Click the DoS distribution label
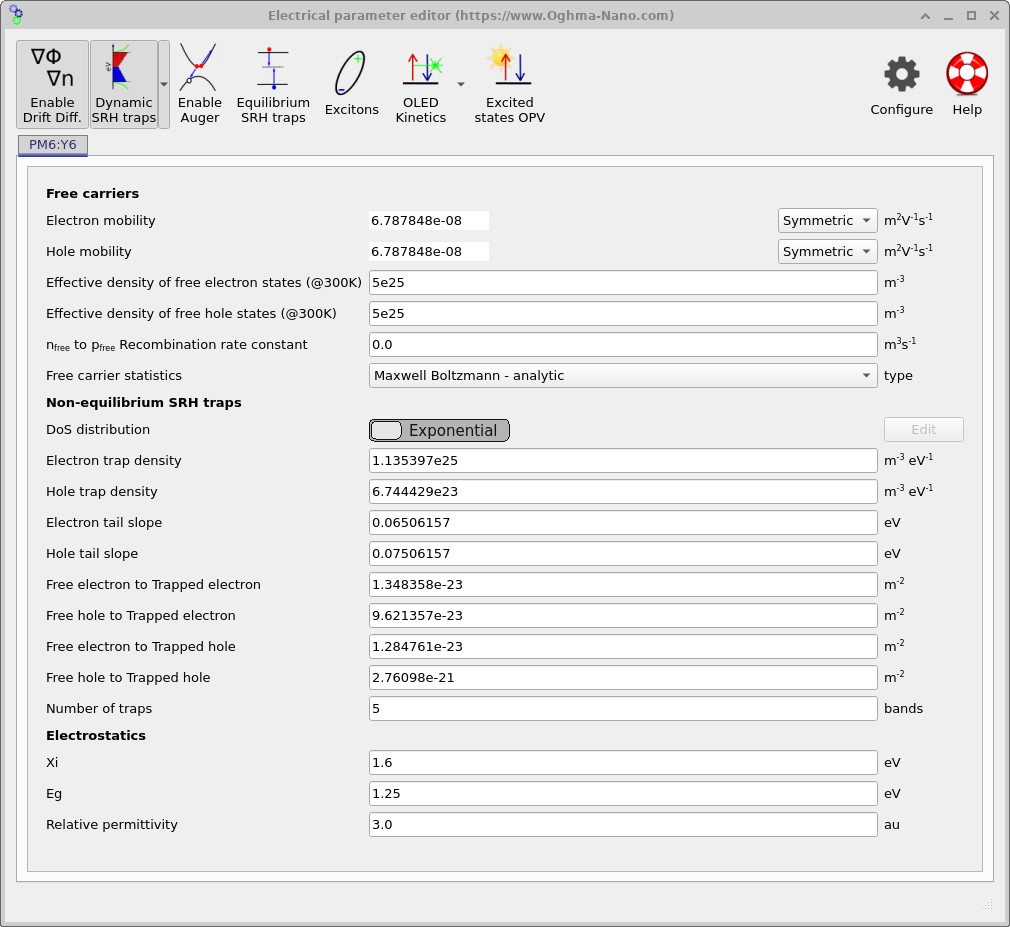The image size is (1010, 927). pyautogui.click(x=98, y=430)
